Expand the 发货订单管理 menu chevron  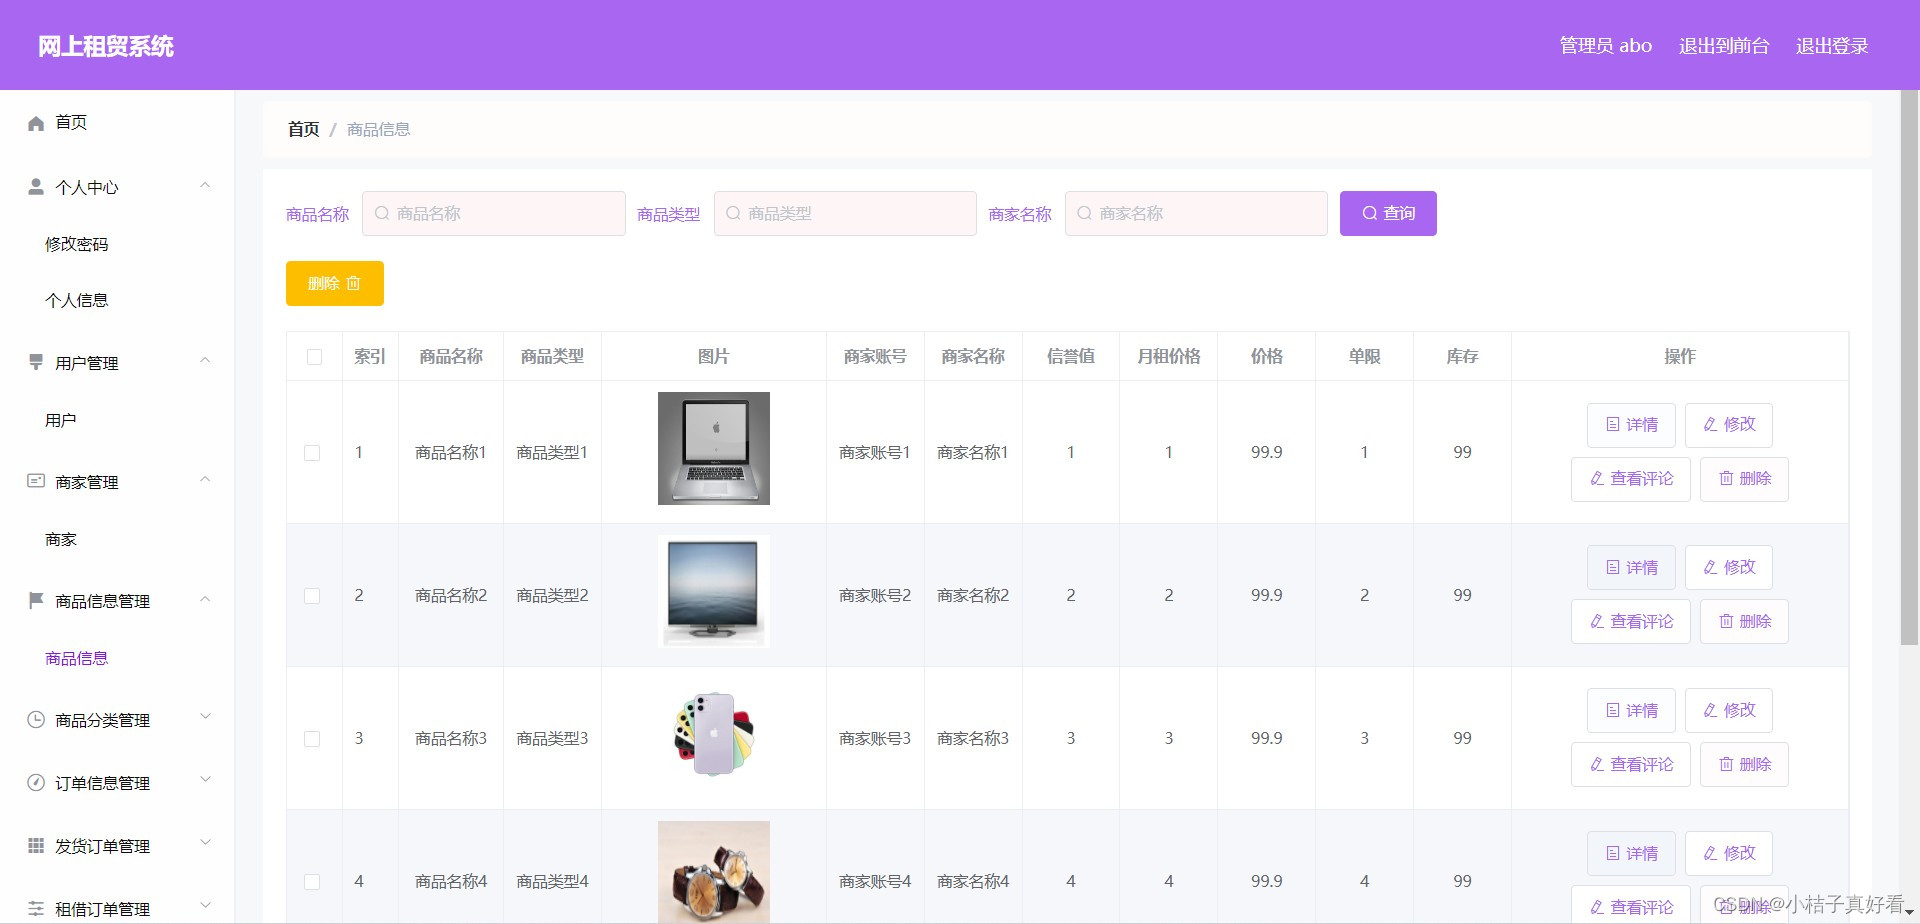[205, 842]
